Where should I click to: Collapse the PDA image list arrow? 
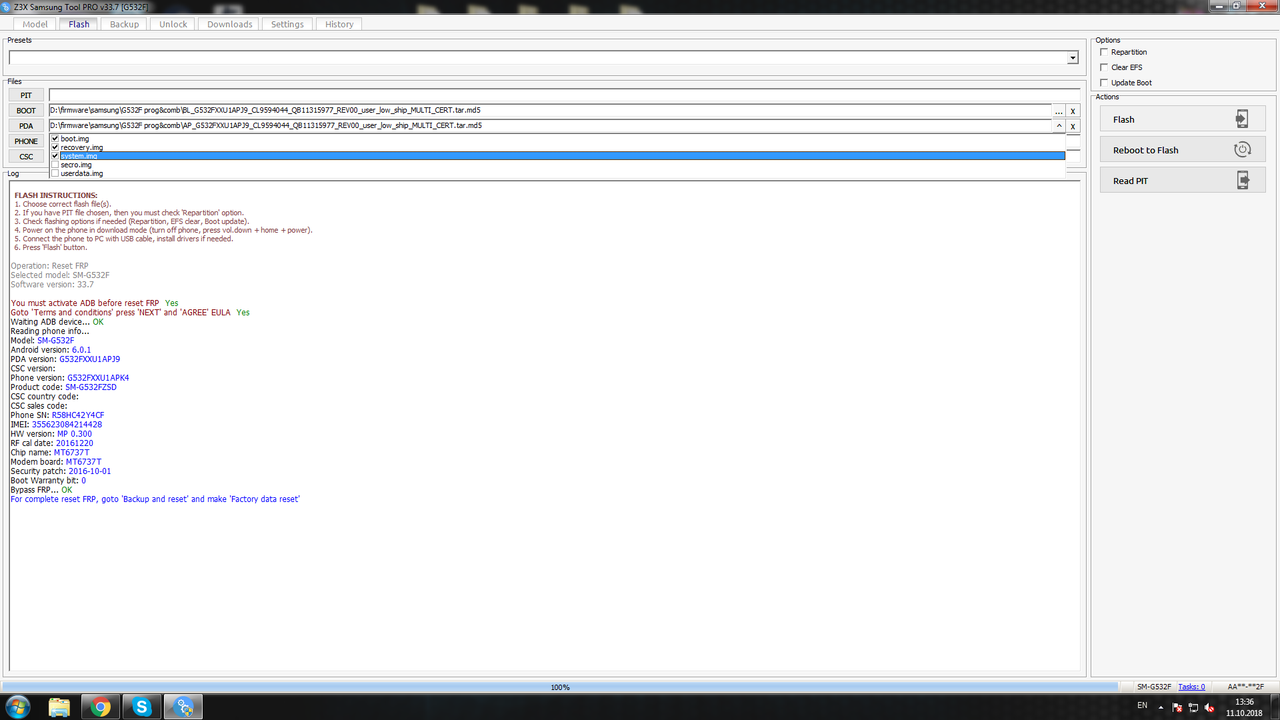click(x=1059, y=126)
